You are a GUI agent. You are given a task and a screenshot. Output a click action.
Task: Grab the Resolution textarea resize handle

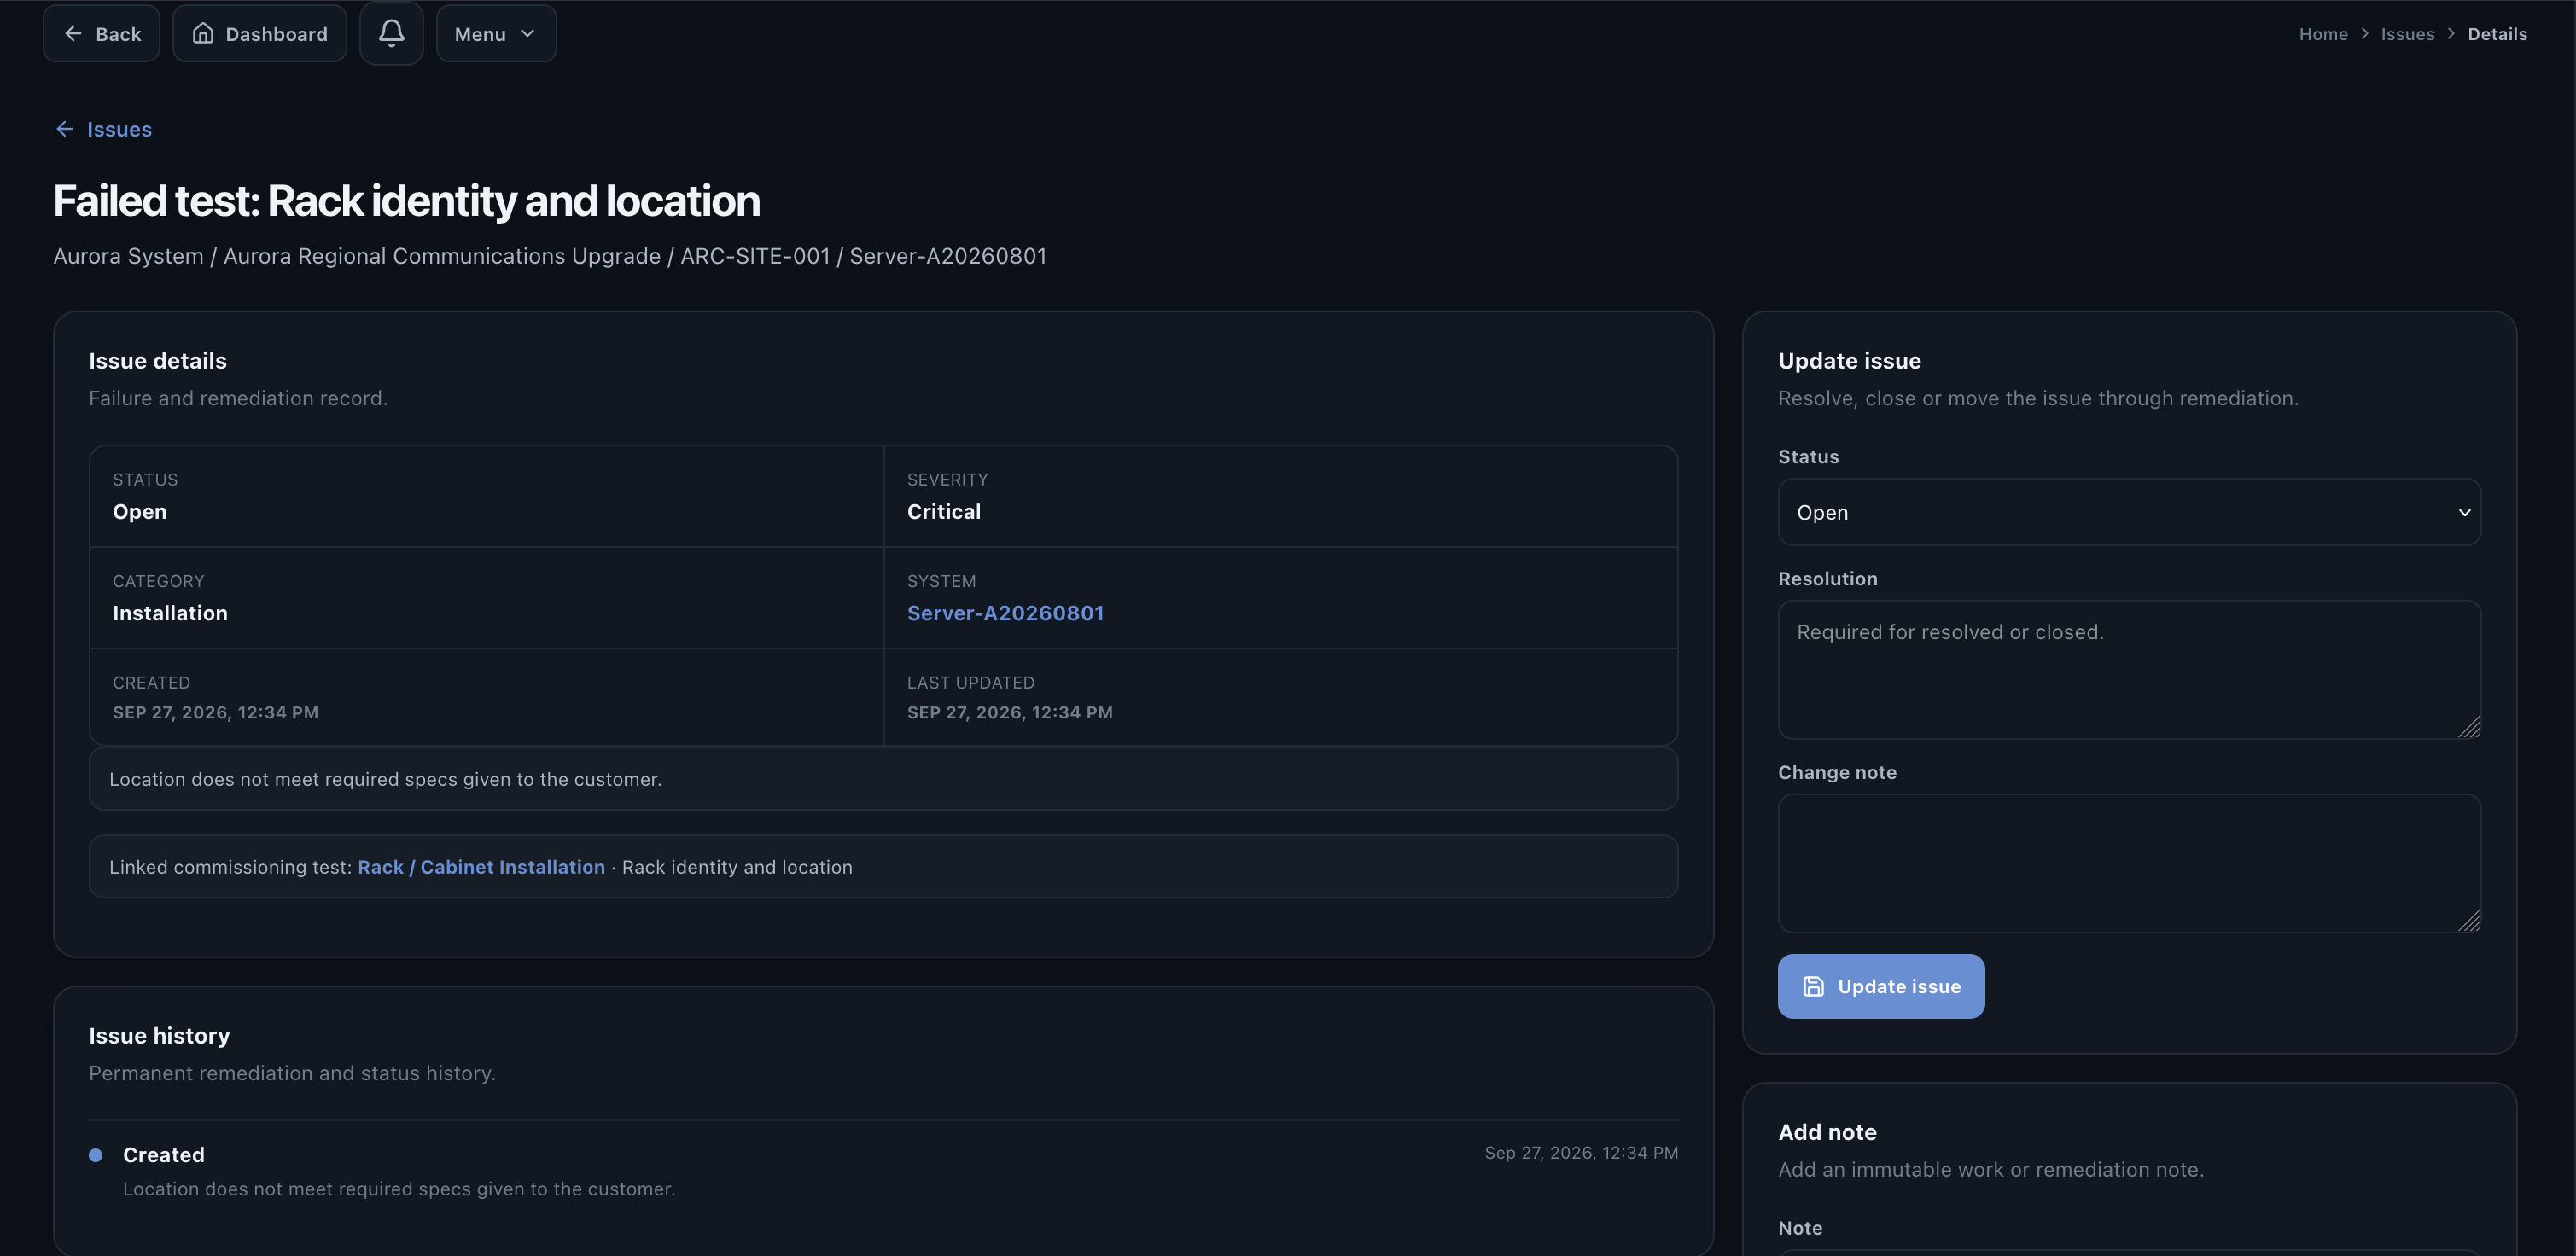click(x=2469, y=727)
